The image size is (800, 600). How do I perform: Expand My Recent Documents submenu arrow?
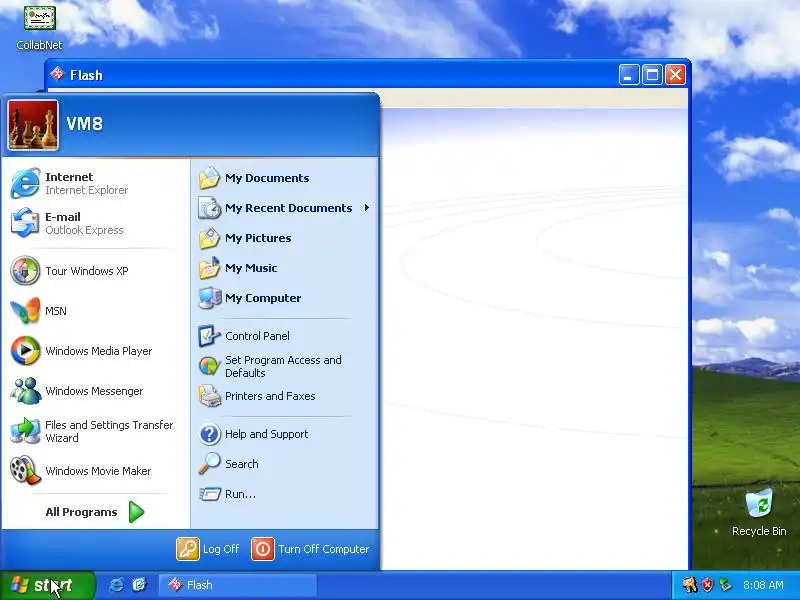coord(366,208)
